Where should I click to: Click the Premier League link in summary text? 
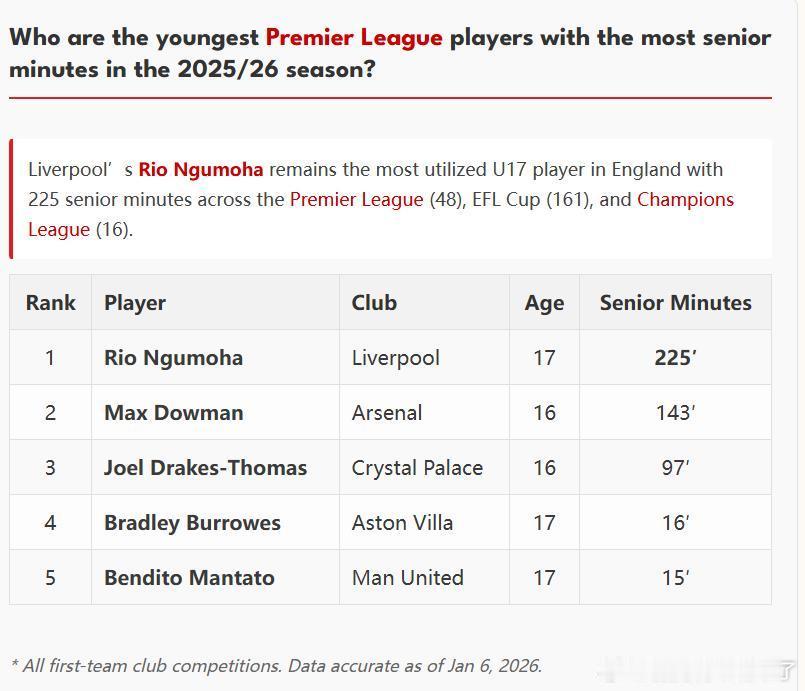point(356,200)
